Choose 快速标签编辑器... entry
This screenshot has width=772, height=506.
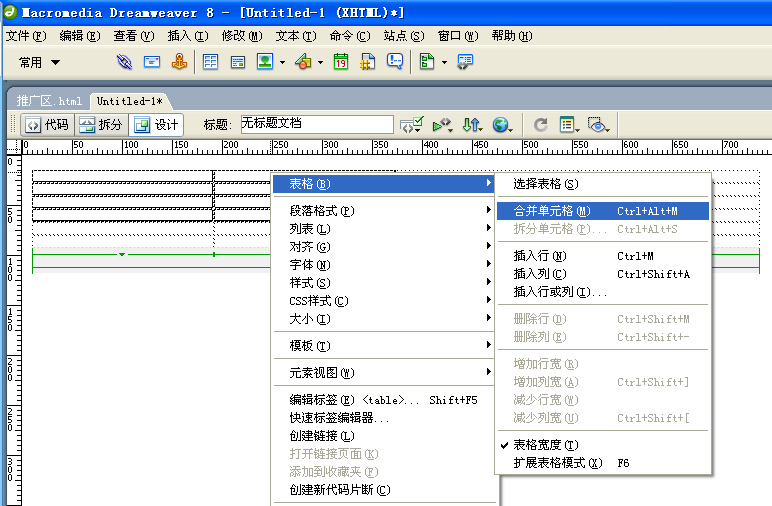click(x=384, y=418)
